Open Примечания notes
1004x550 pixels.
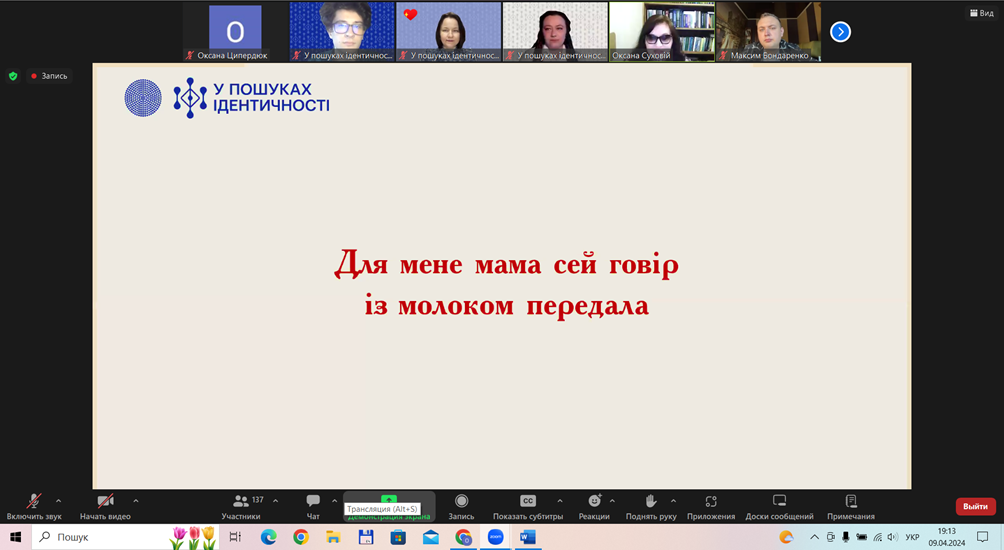[x=851, y=503]
